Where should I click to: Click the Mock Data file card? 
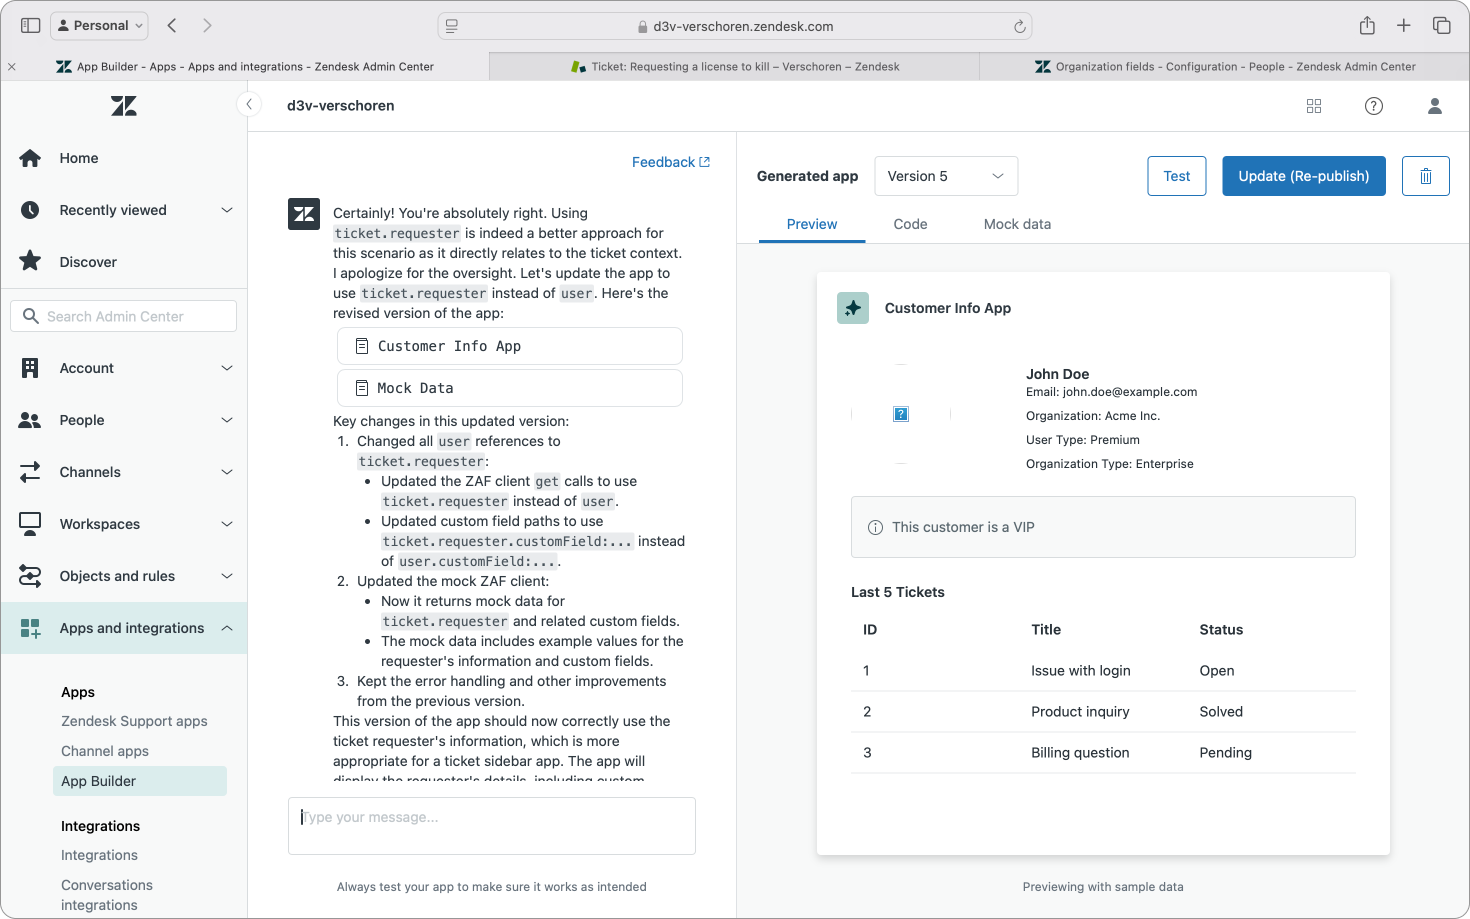510,388
